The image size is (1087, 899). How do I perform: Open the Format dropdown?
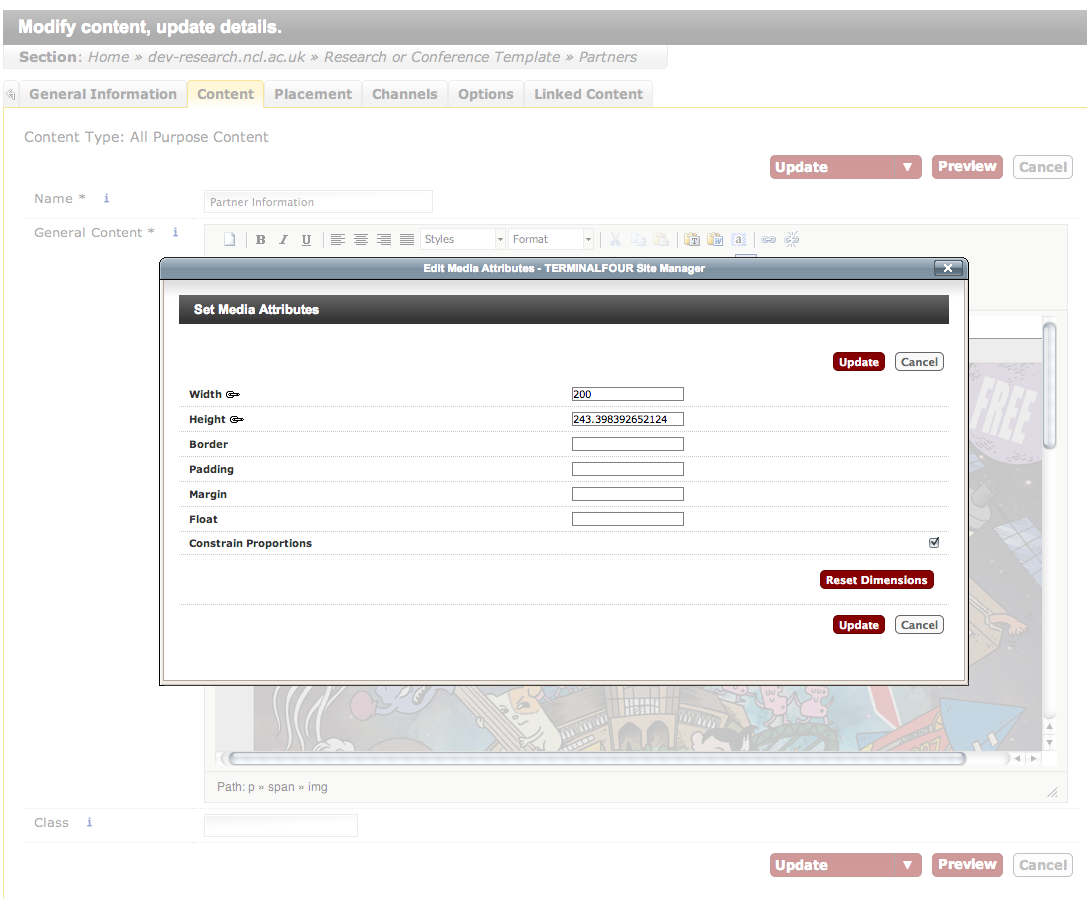coord(551,240)
